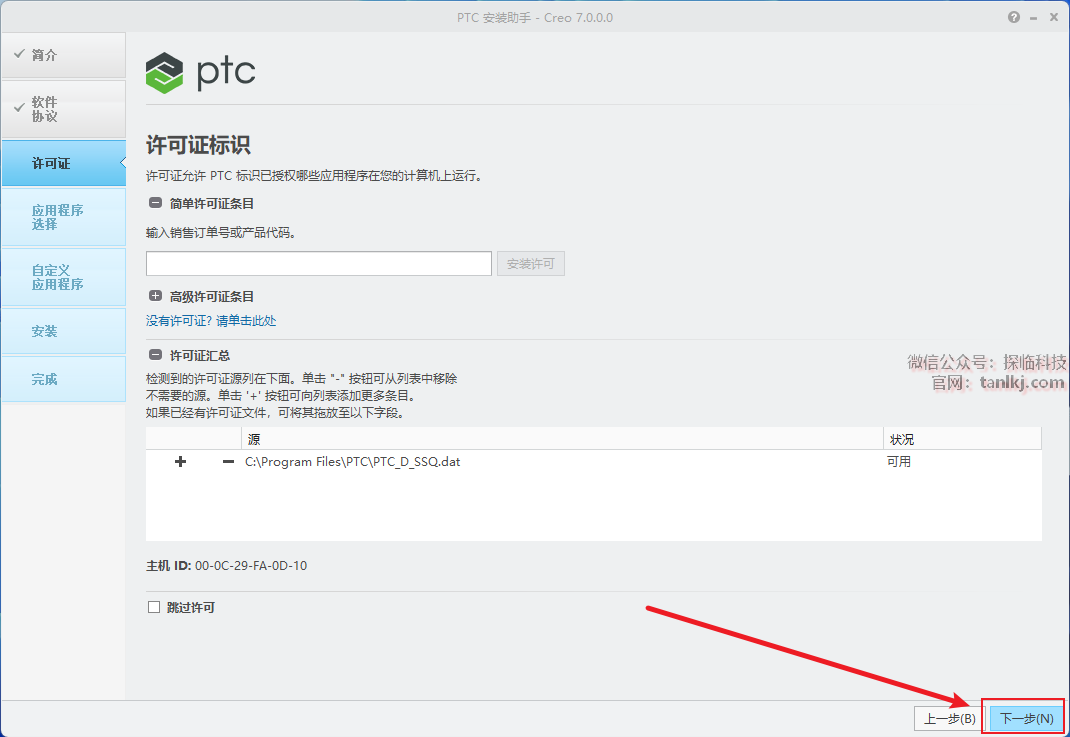
Task: Click the host ID 00-0C-29-FA-0D-10
Action: 251,566
